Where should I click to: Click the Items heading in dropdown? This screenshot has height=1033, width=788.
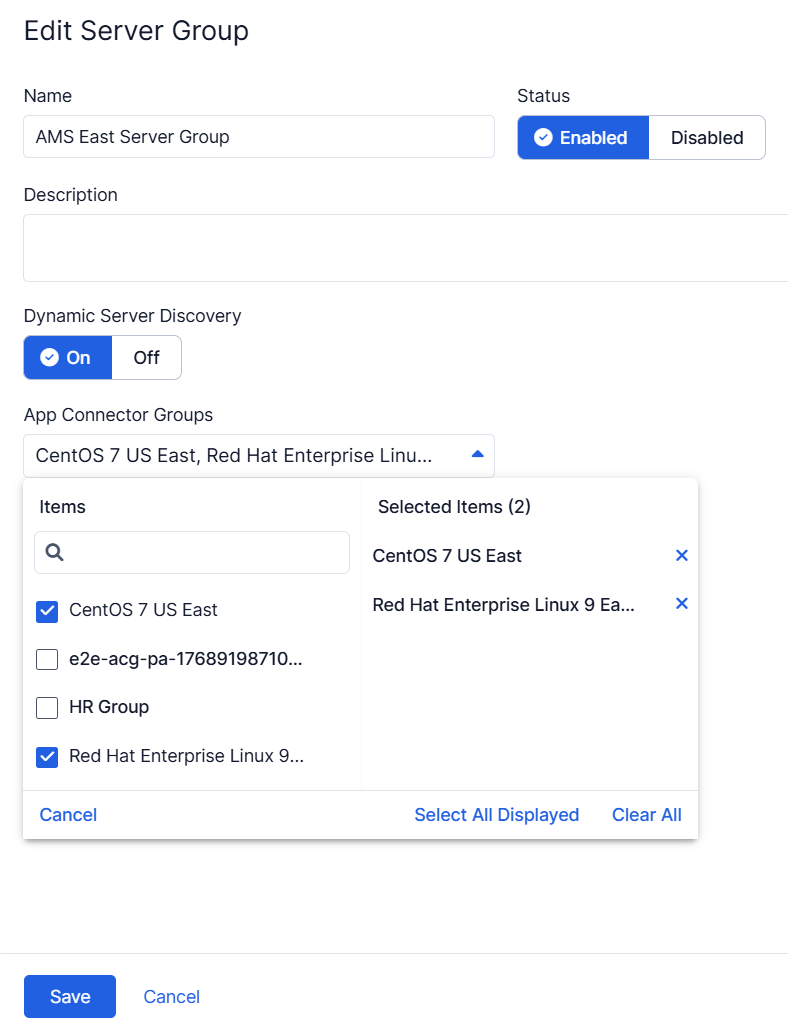(x=63, y=507)
